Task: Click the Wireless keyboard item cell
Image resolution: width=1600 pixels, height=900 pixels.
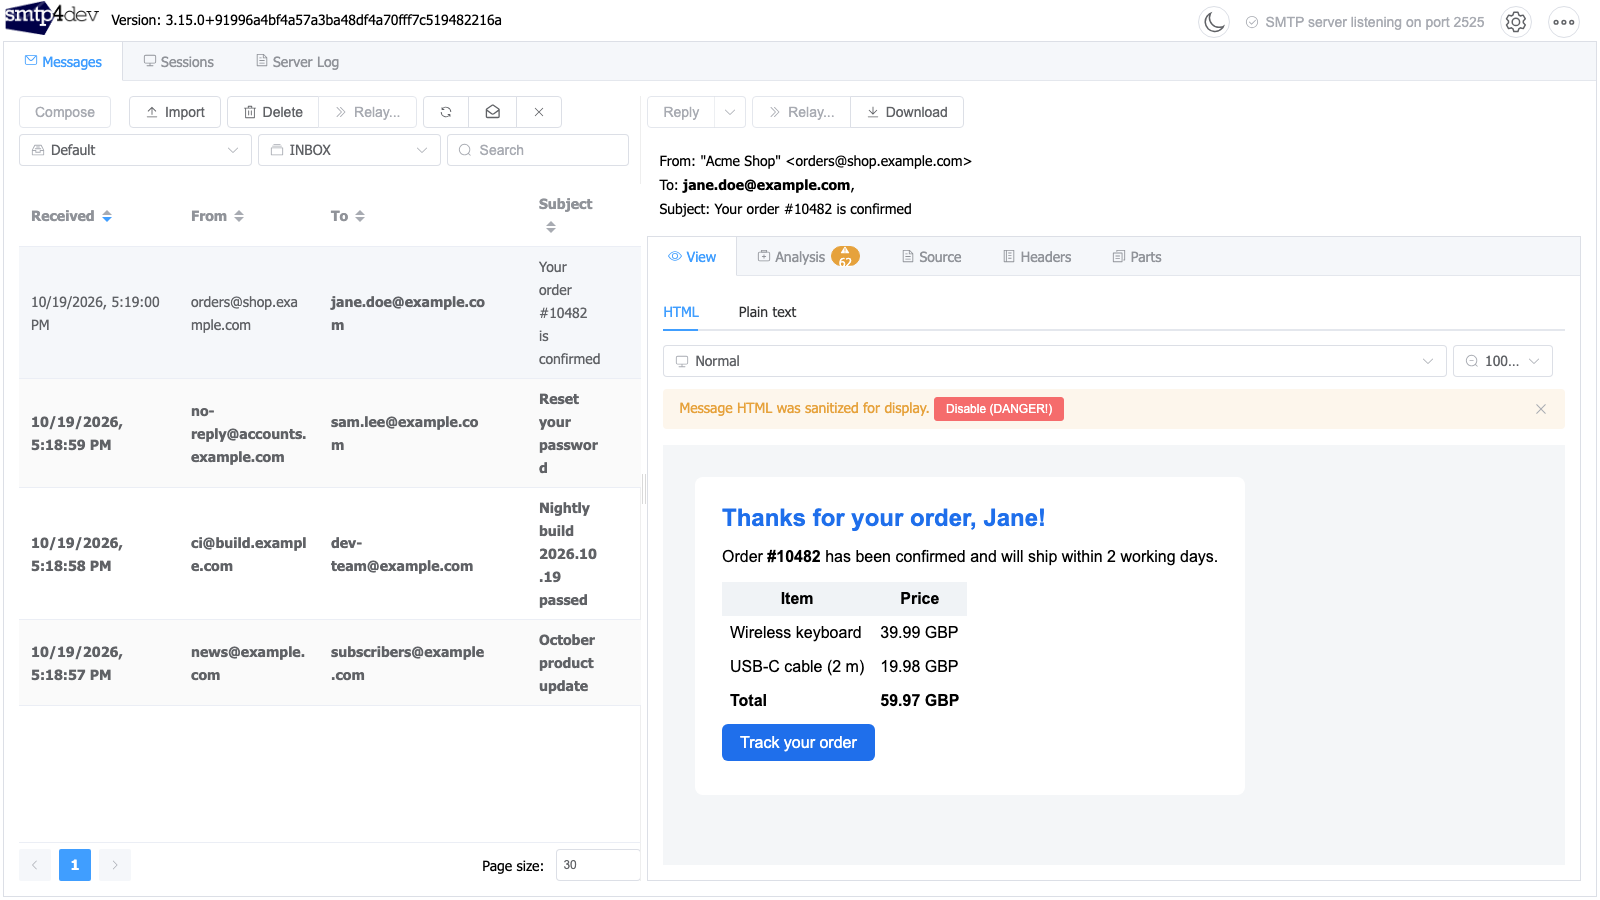Action: (795, 632)
